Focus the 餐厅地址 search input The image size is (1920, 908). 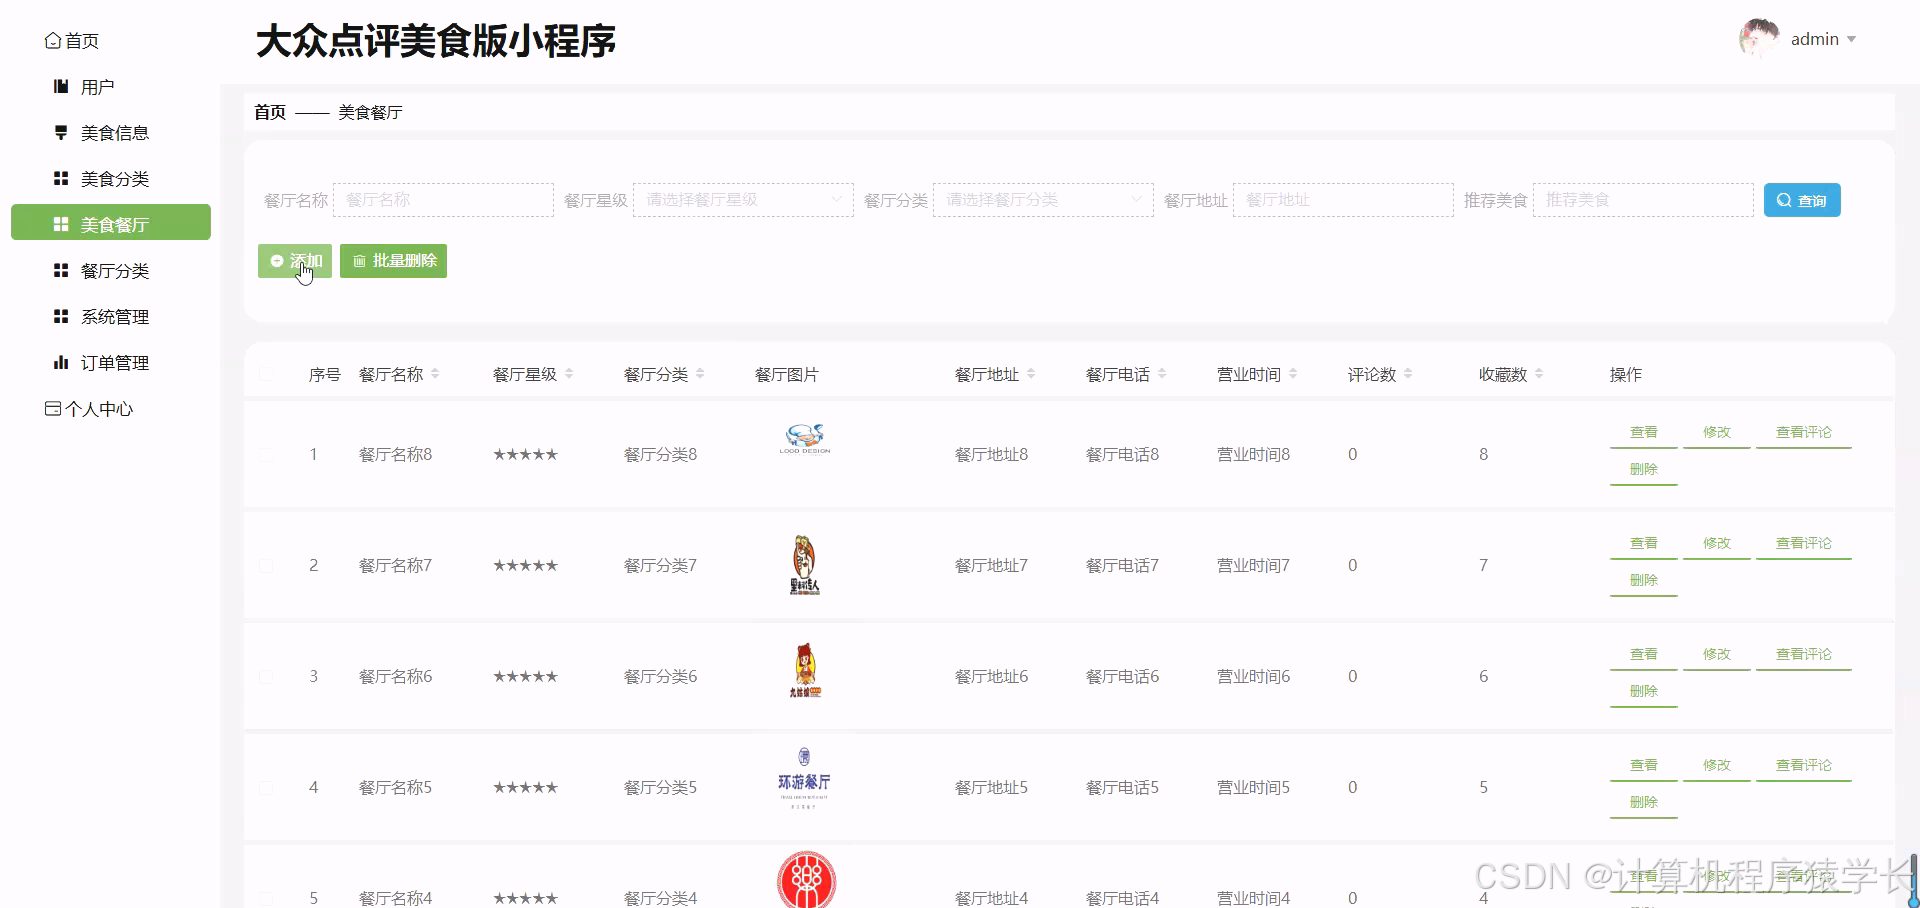pyautogui.click(x=1343, y=200)
